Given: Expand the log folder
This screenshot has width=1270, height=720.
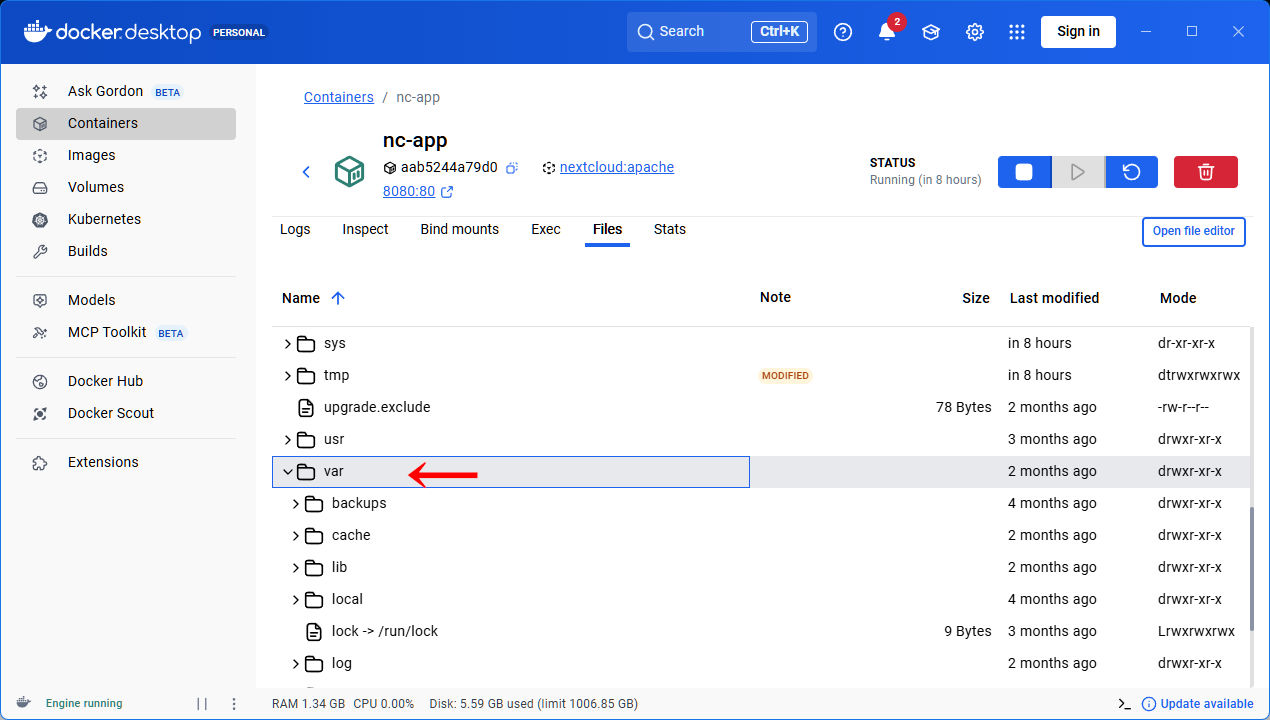Looking at the screenshot, I should (296, 664).
